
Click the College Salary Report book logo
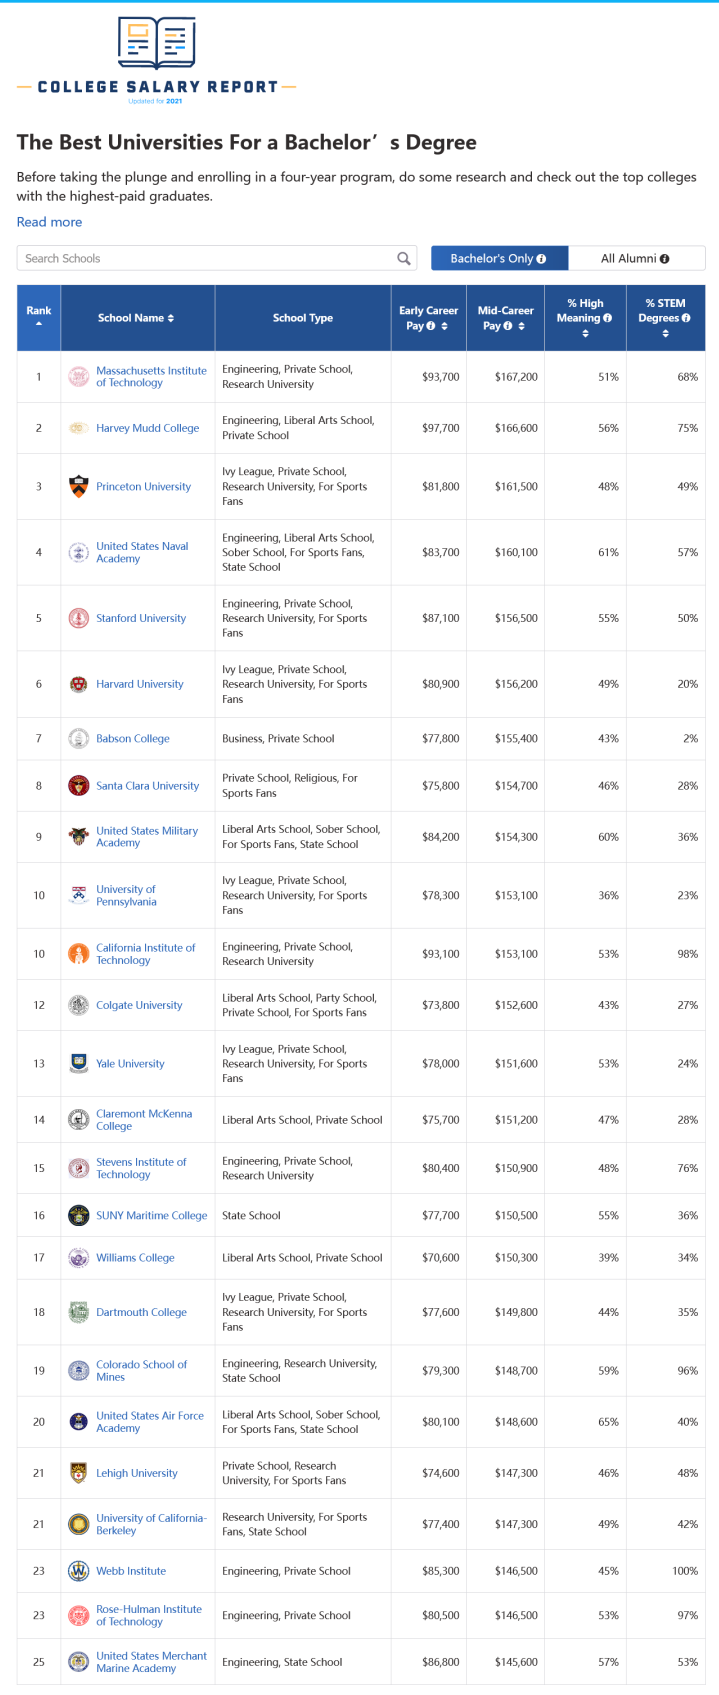157,42
